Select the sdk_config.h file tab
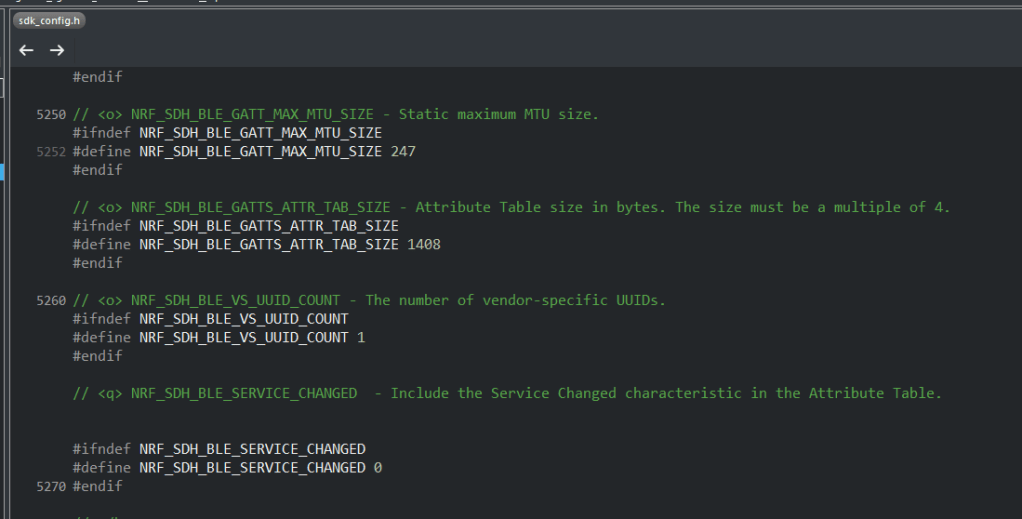Screen dimensions: 1022x519 (x=49, y=21)
